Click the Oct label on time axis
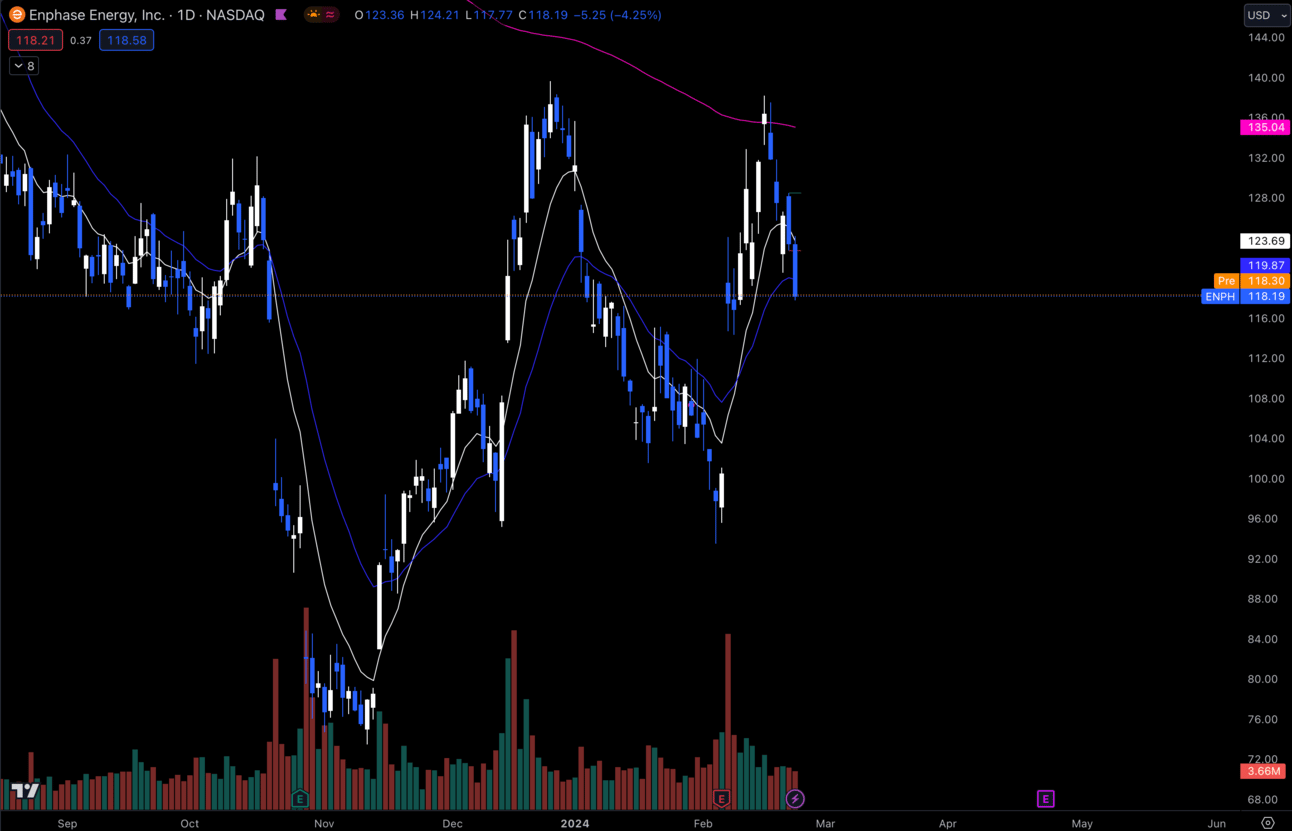Image resolution: width=1292 pixels, height=831 pixels. coord(190,823)
